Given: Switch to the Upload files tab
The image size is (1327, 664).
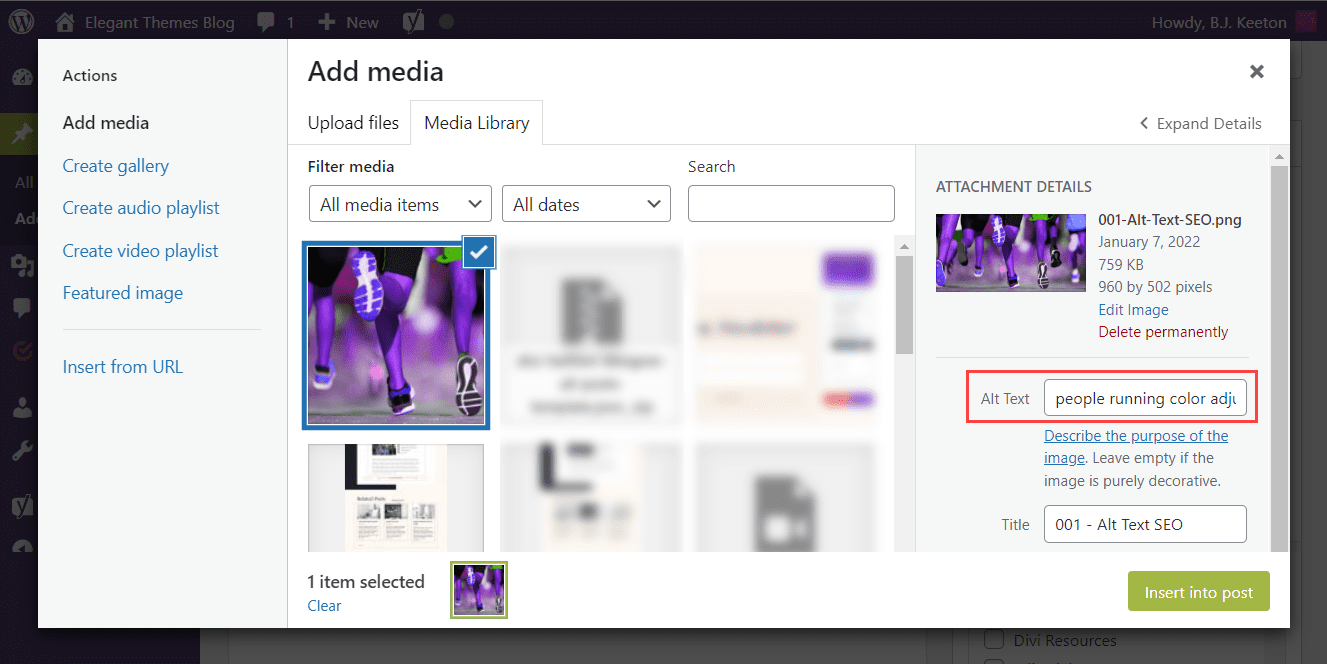Looking at the screenshot, I should 352,122.
